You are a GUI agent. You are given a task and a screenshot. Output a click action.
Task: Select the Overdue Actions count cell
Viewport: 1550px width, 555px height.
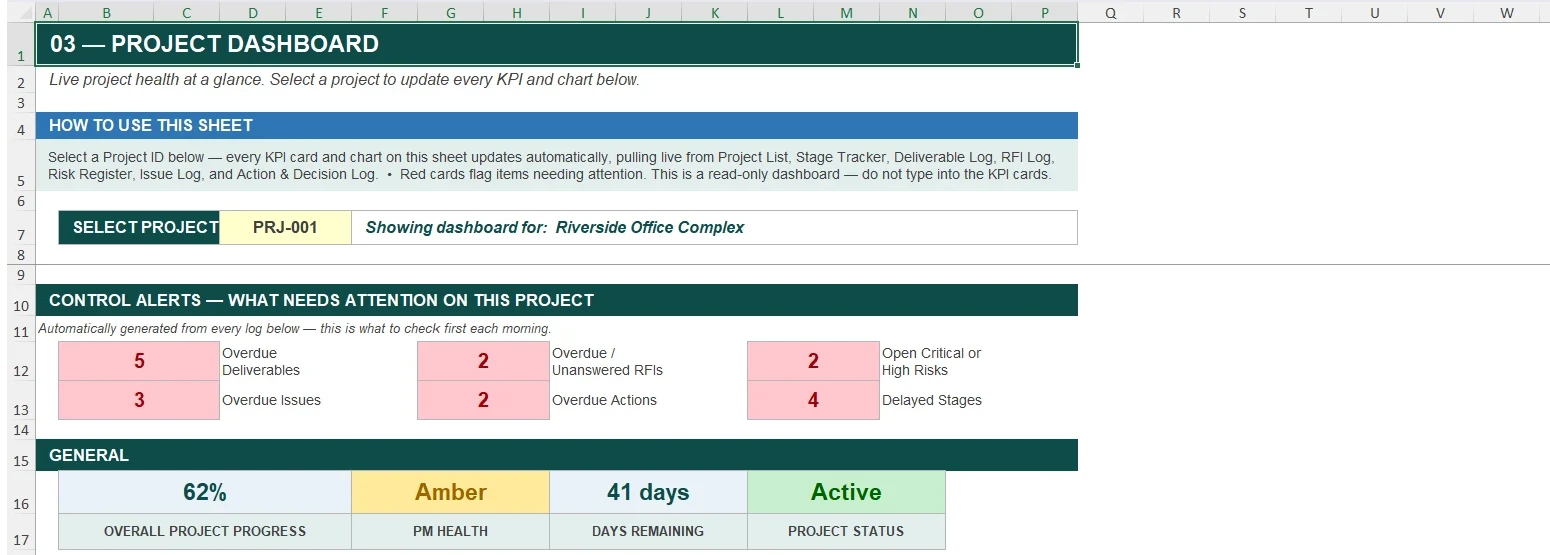point(483,400)
